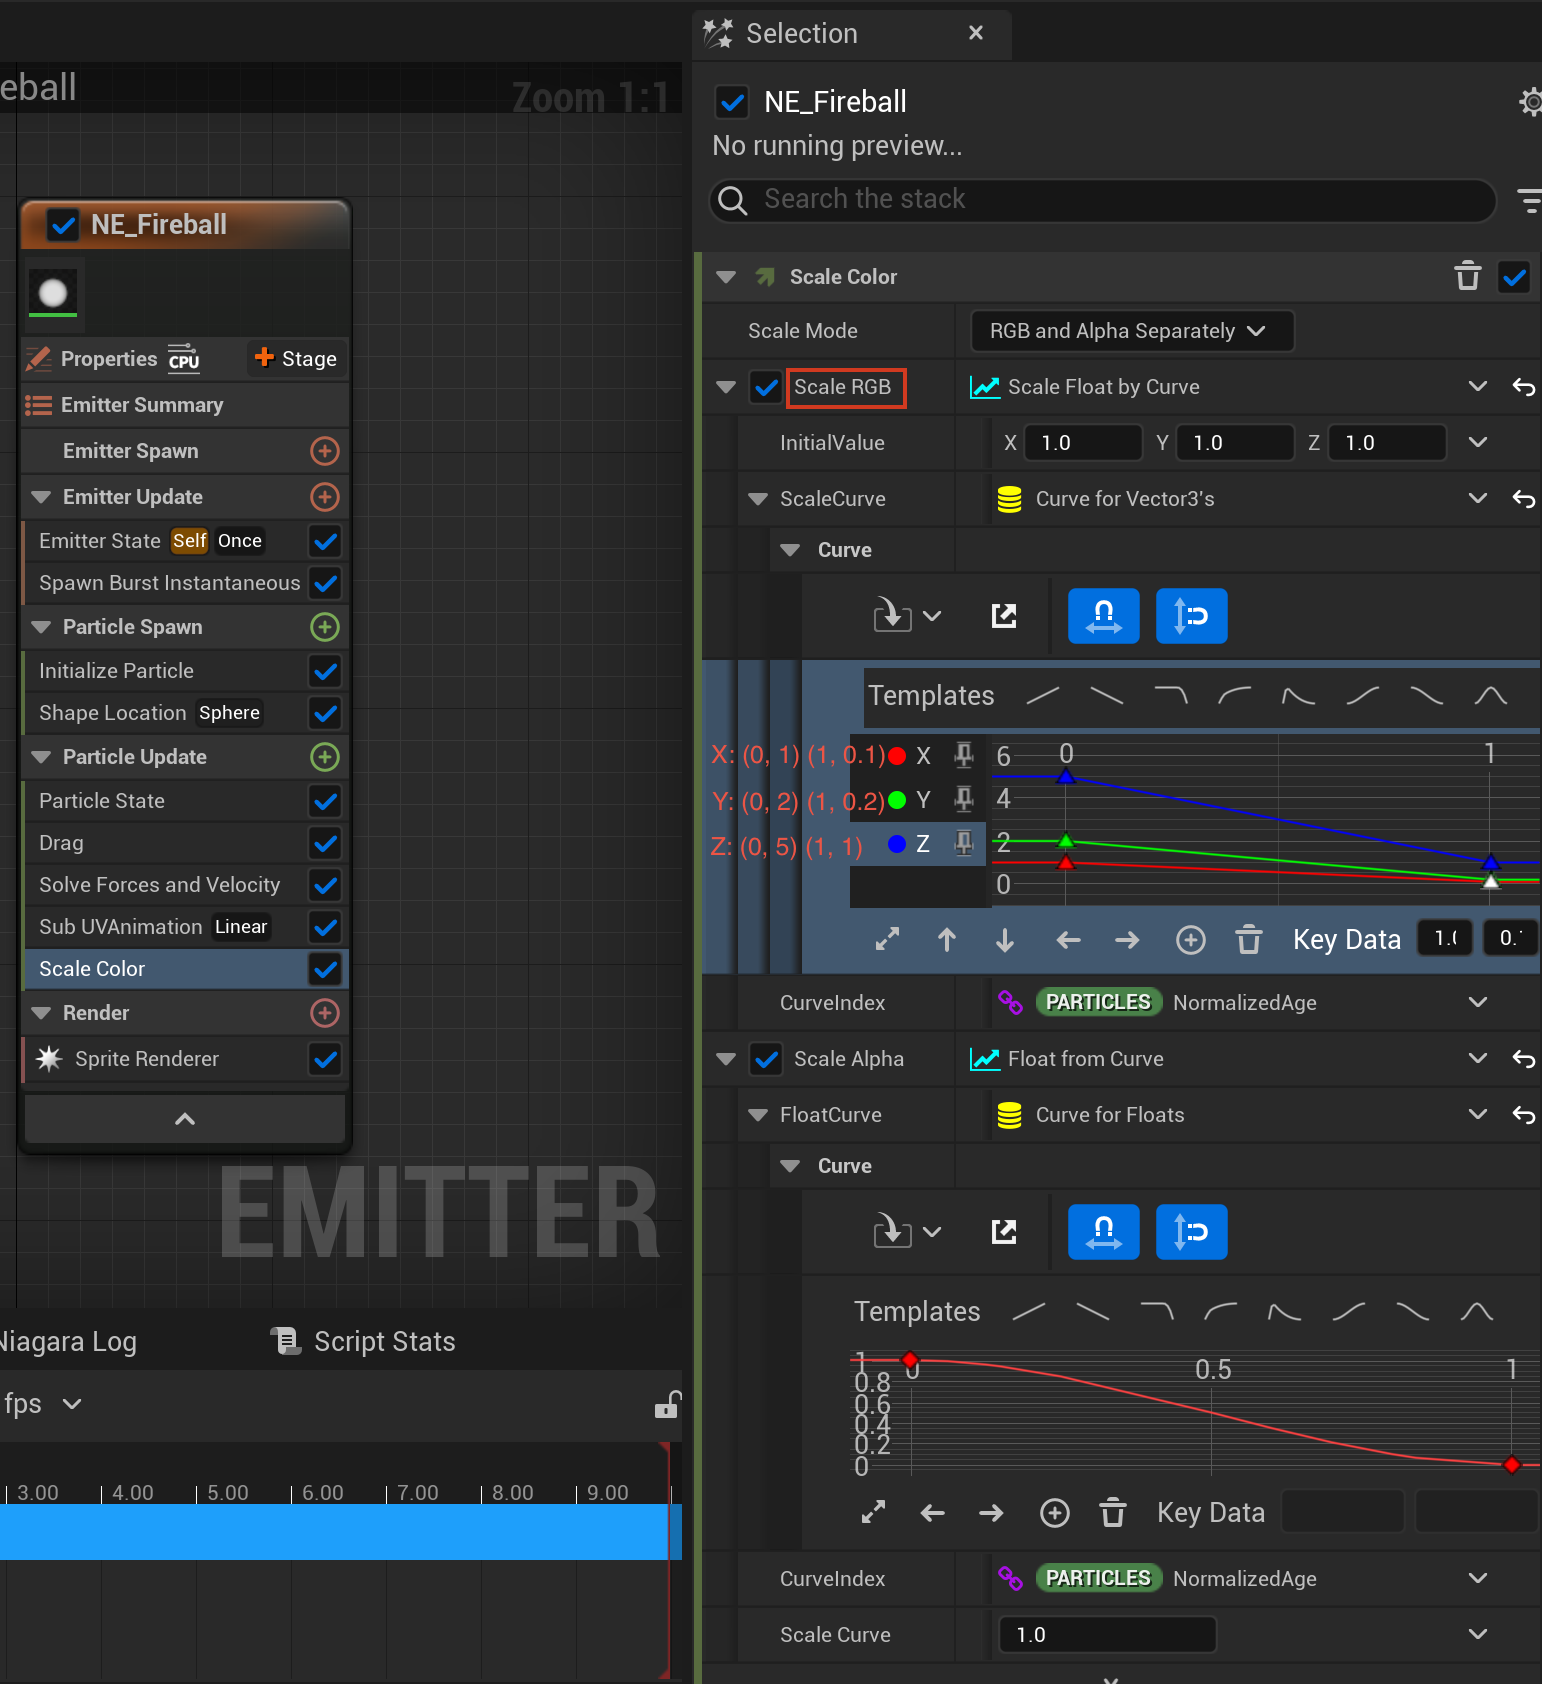
Task: Open import curve asset menu in Scale RGB curve
Action: pos(907,616)
